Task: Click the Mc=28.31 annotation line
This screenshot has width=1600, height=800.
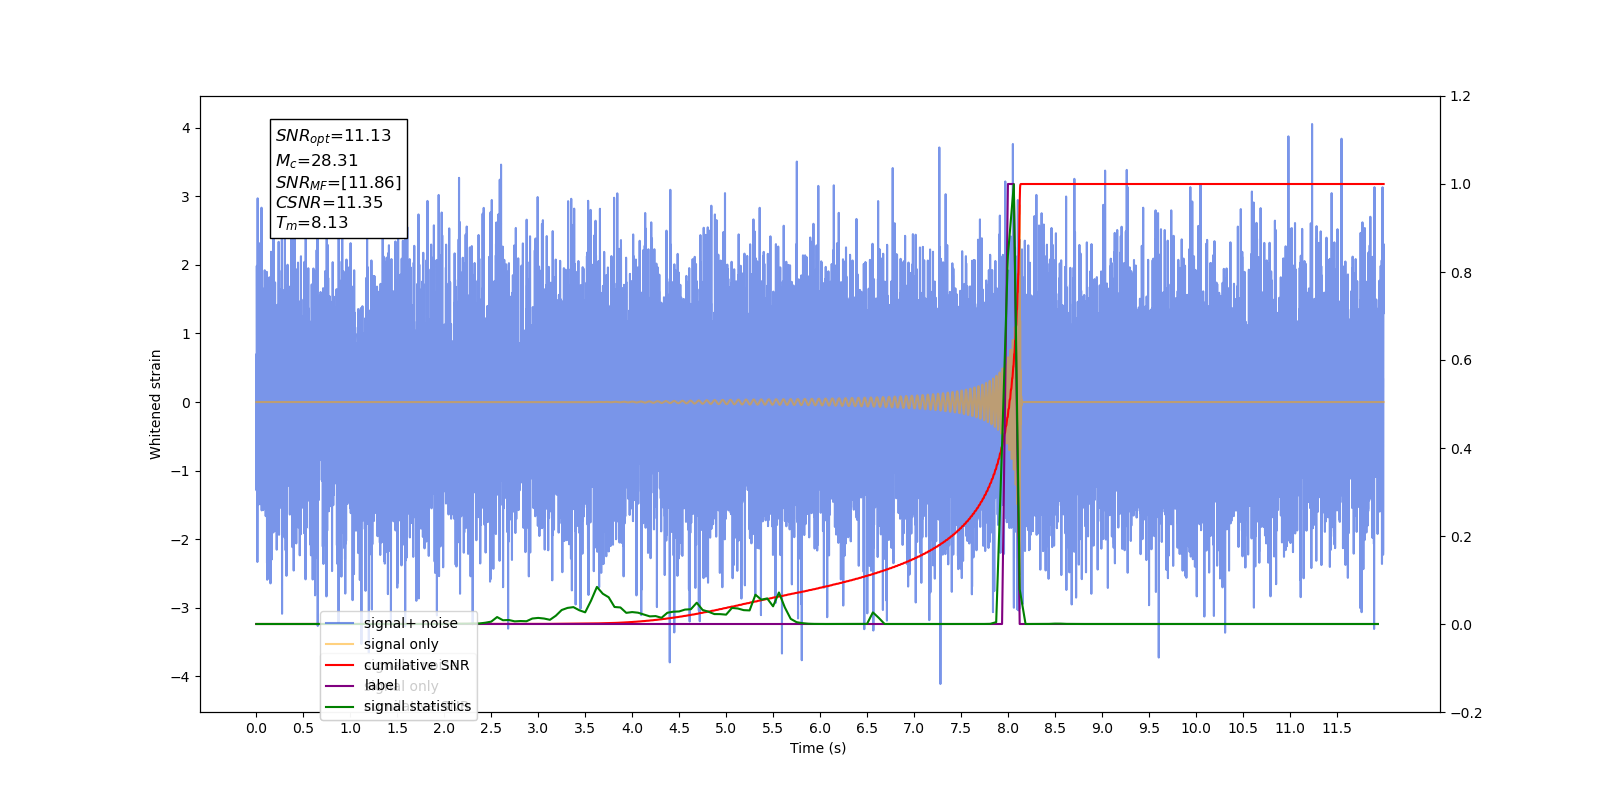Action: click(x=316, y=160)
